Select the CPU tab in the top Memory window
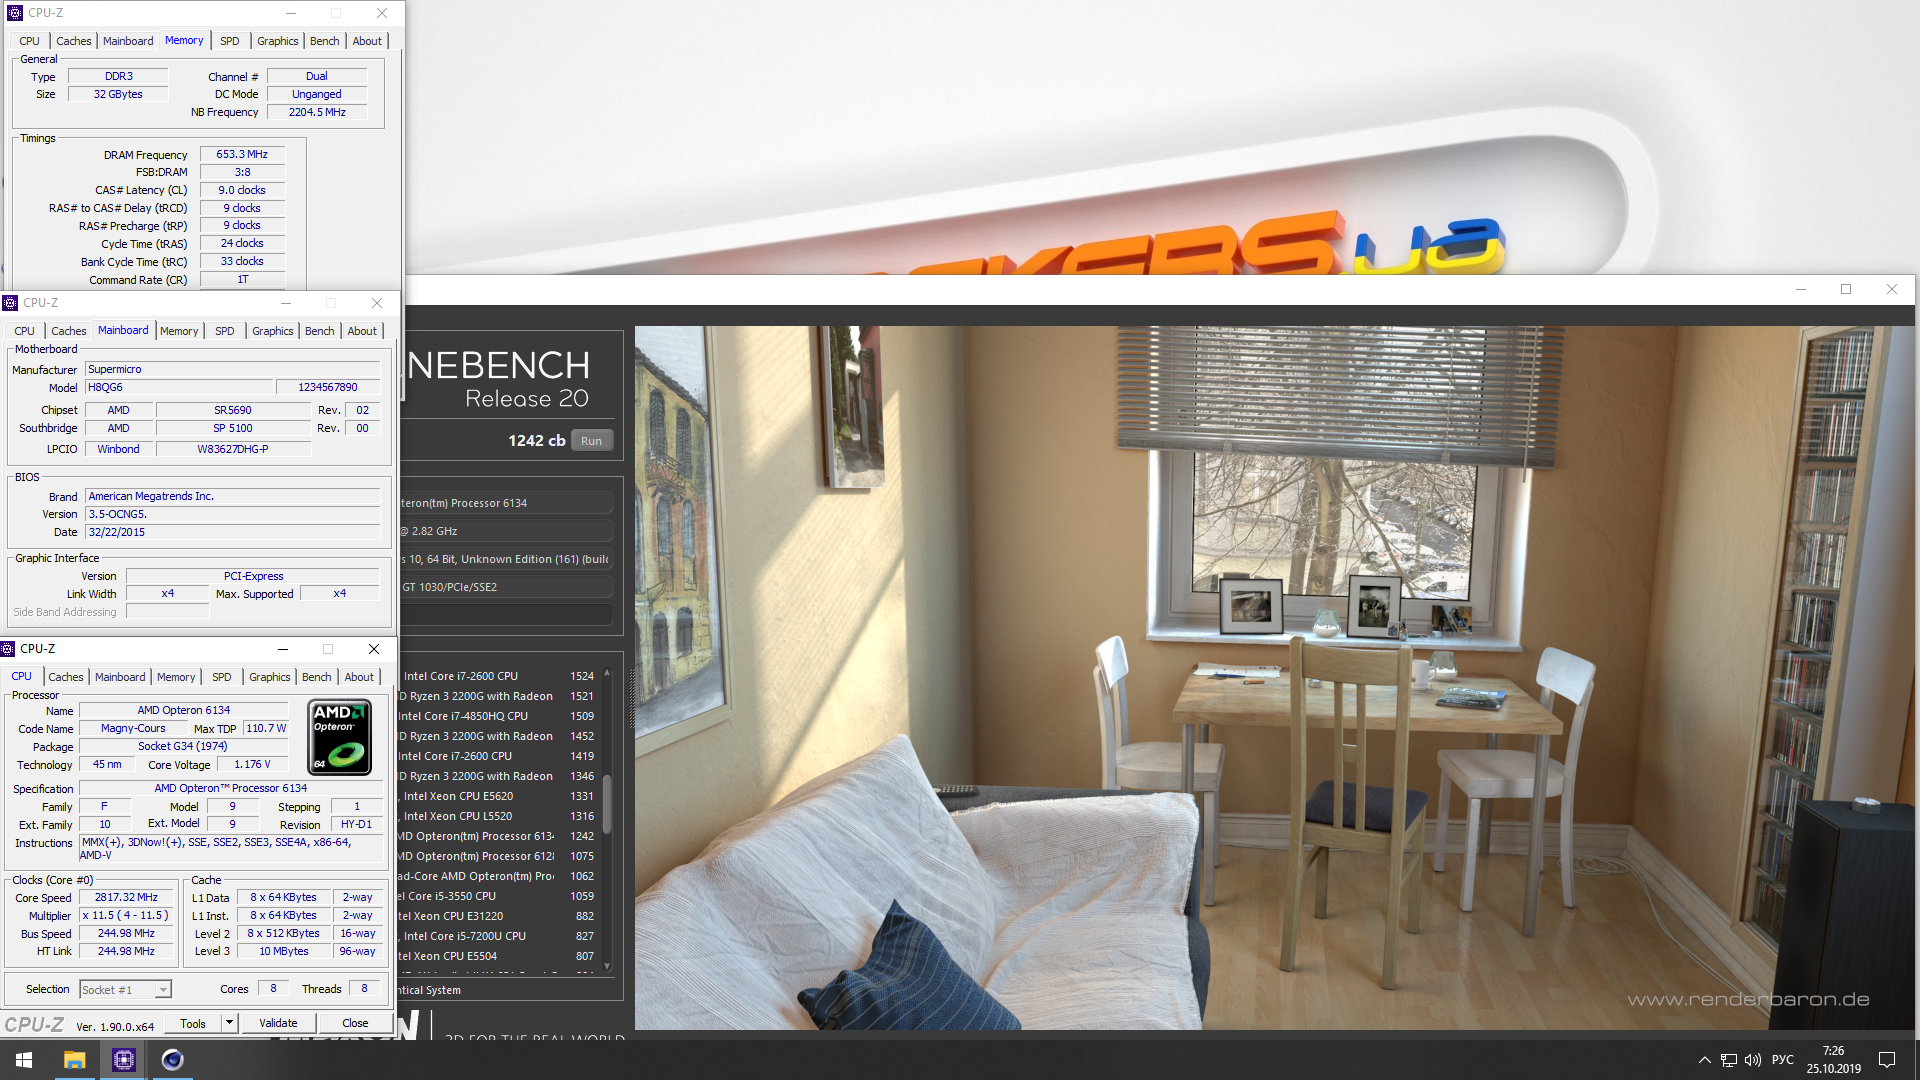The image size is (1920, 1080). 30,41
